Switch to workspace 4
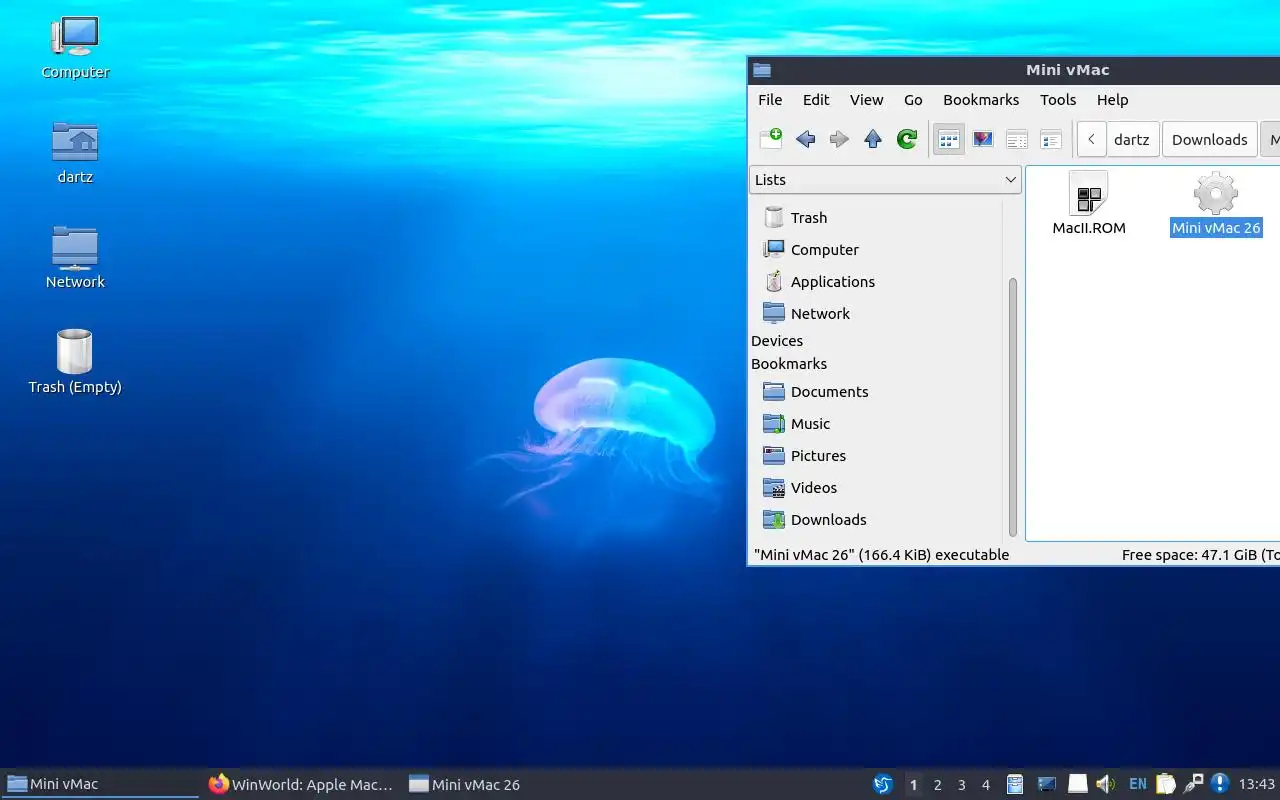This screenshot has width=1280, height=800. [x=986, y=785]
